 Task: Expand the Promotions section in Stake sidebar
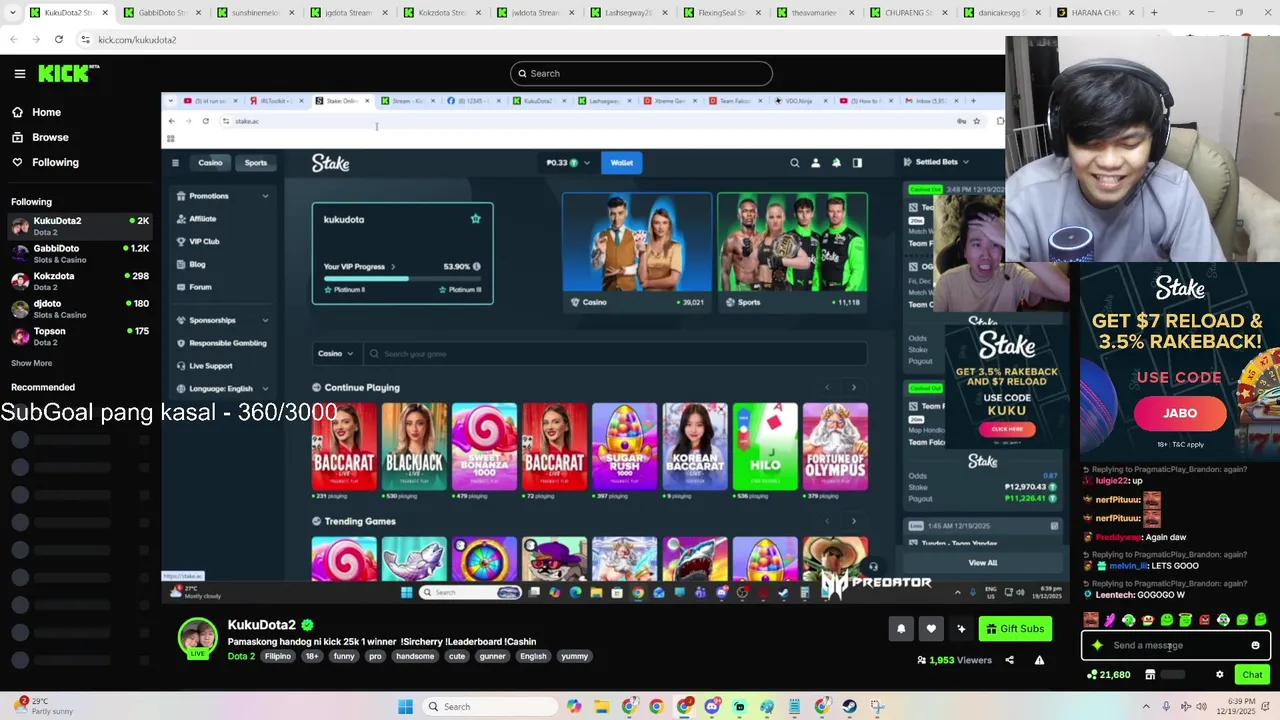tap(221, 196)
